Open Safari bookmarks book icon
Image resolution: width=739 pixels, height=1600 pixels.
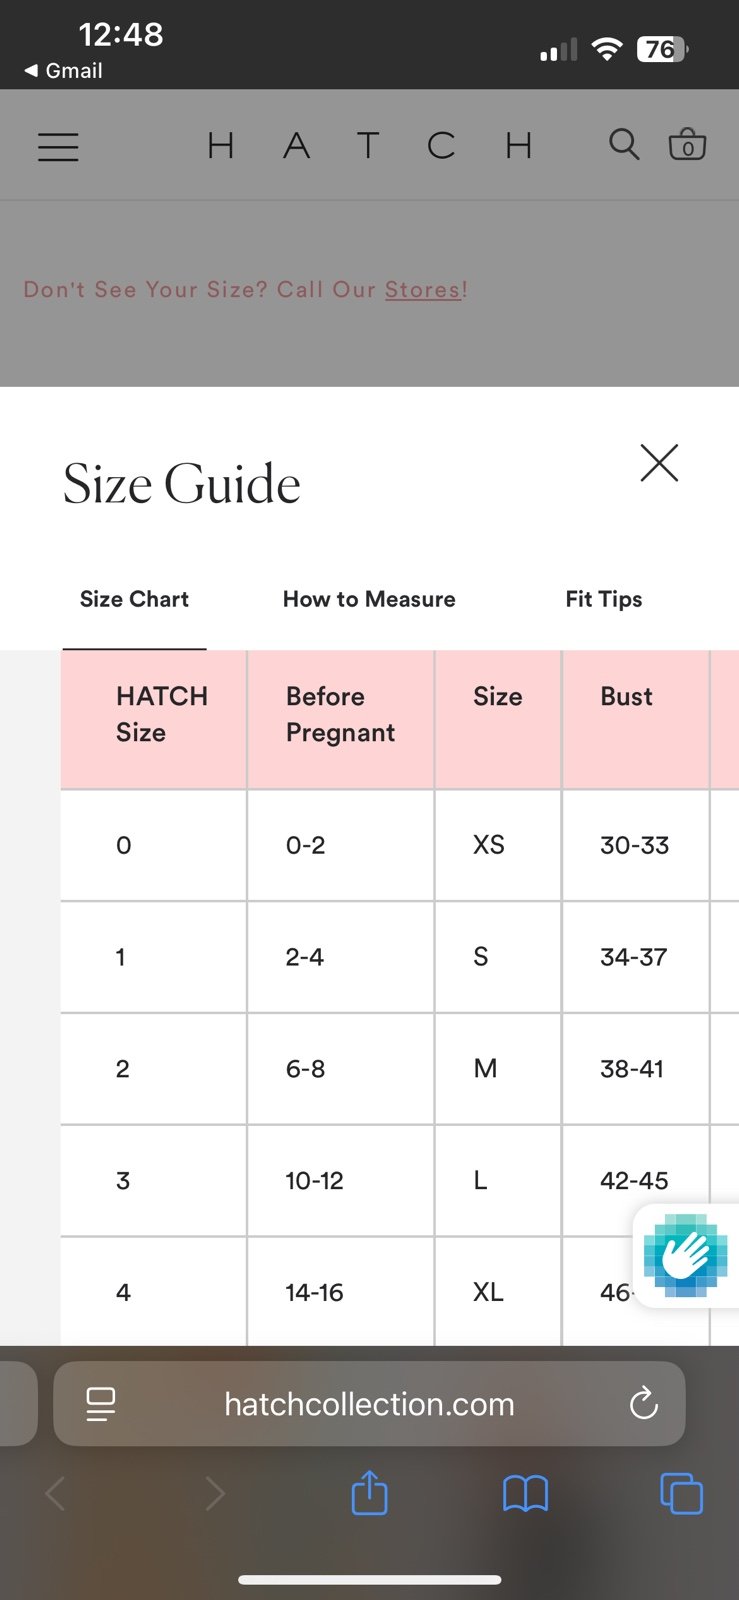pyautogui.click(x=525, y=1494)
